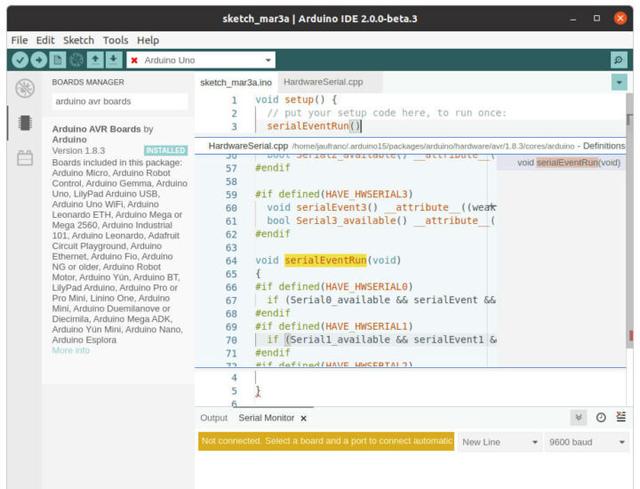Select the Boards Manager chip icon
Screen dimensions: 640x489
[25, 122]
